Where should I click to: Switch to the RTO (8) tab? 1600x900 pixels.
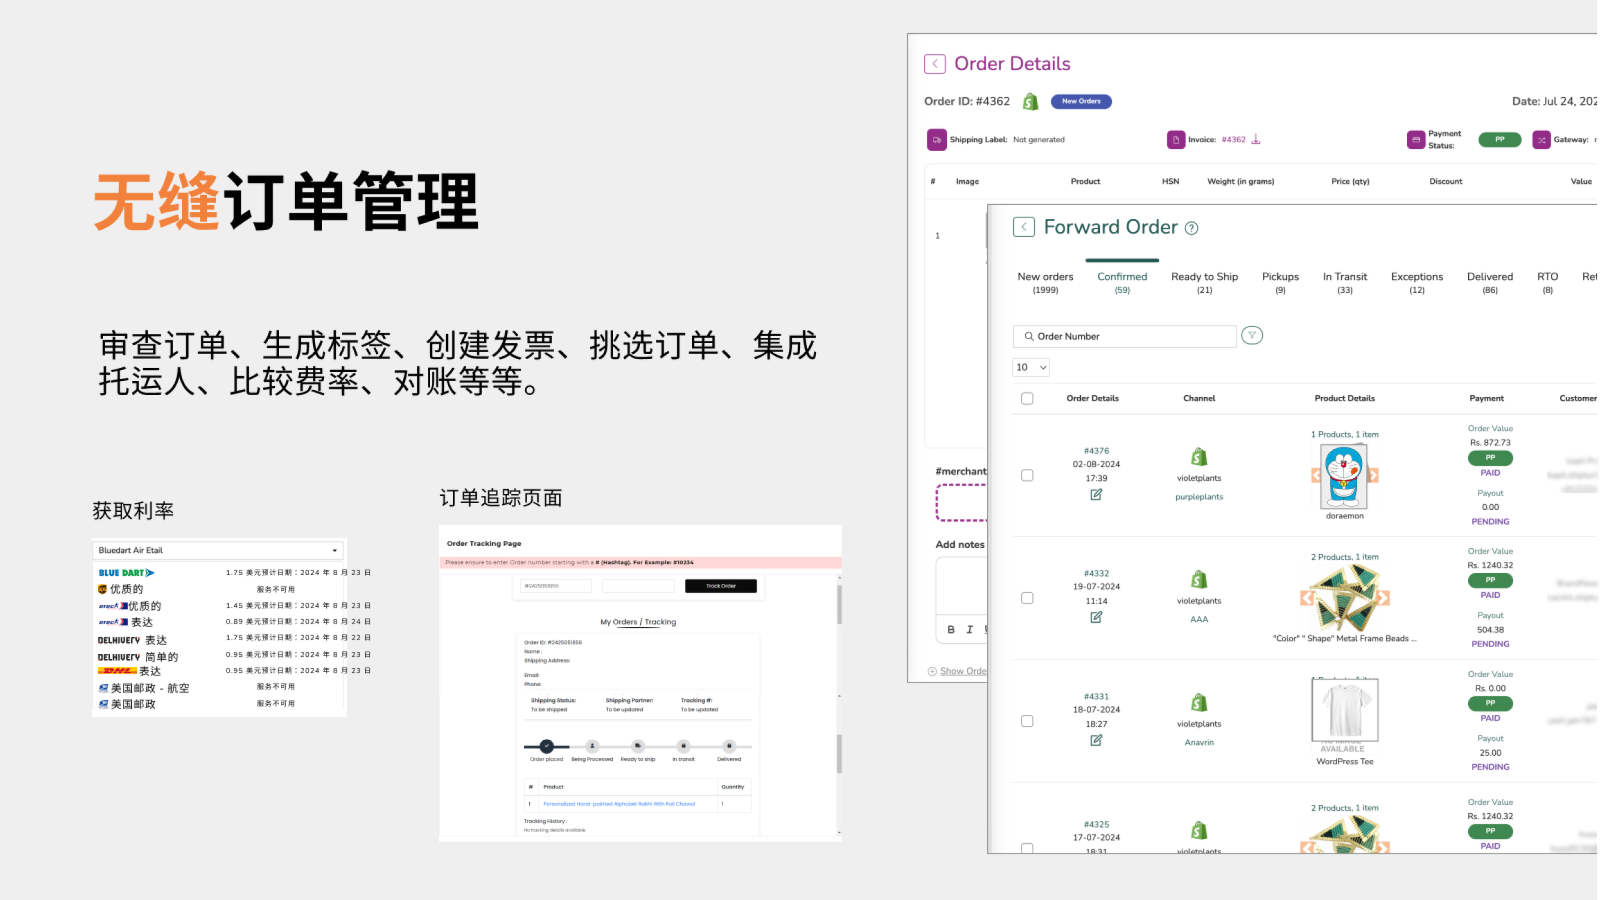click(1548, 283)
